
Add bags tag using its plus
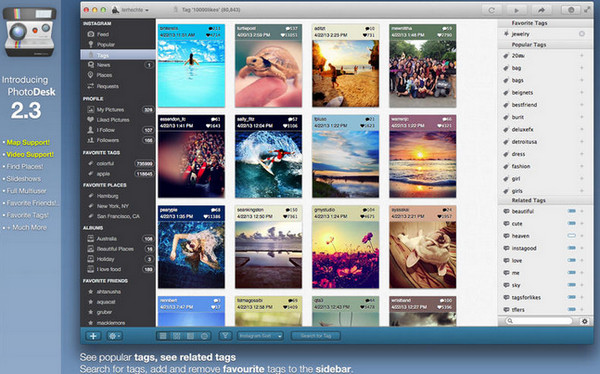582,80
